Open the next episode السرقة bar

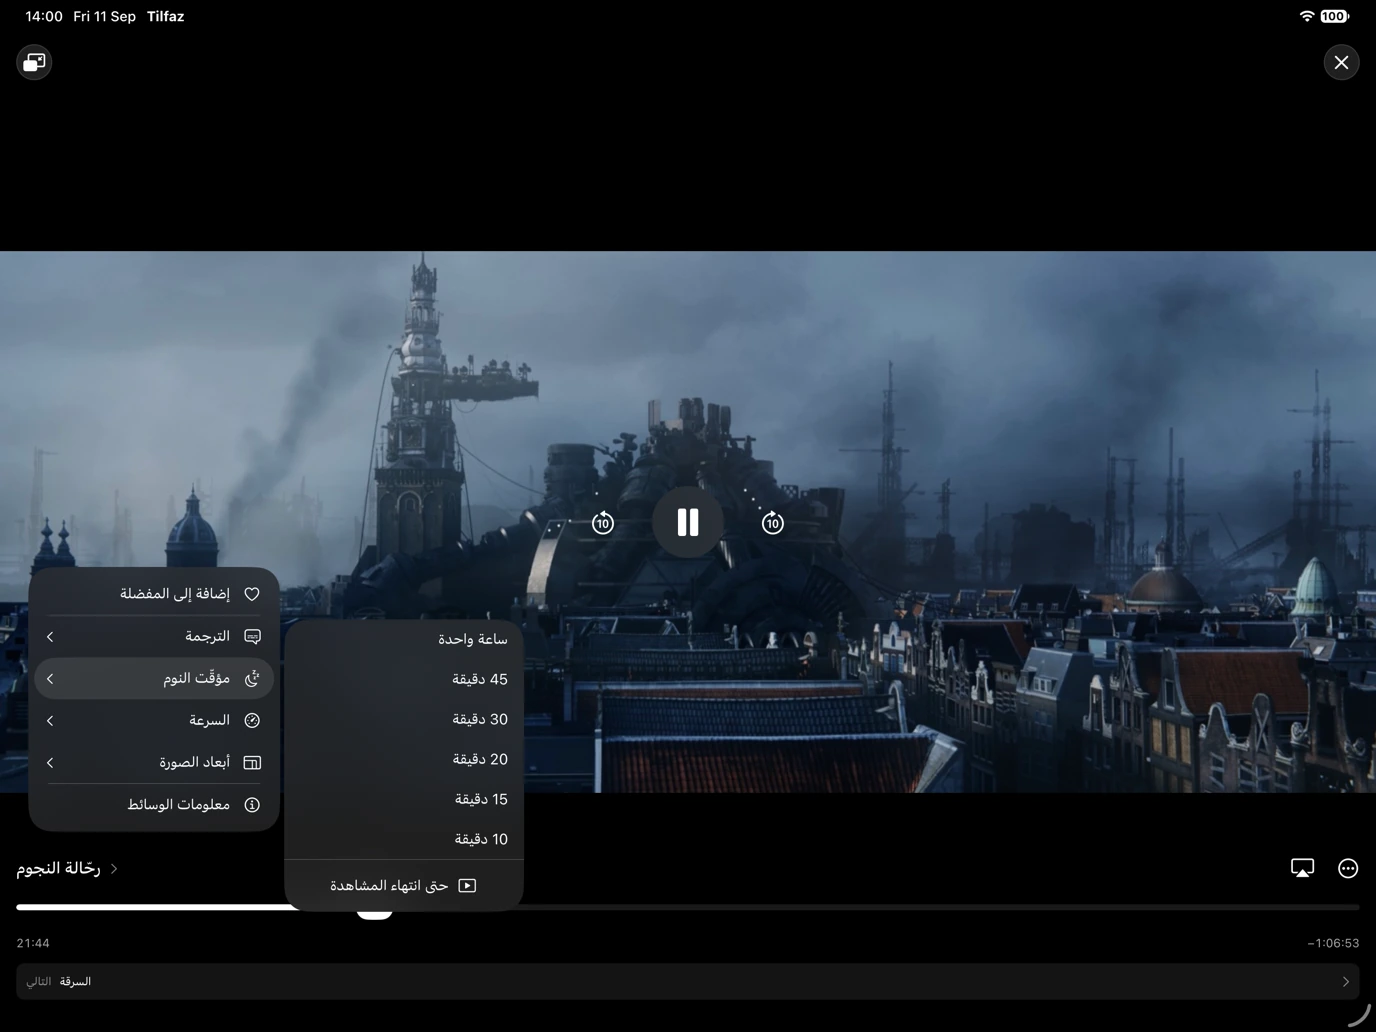click(688, 981)
